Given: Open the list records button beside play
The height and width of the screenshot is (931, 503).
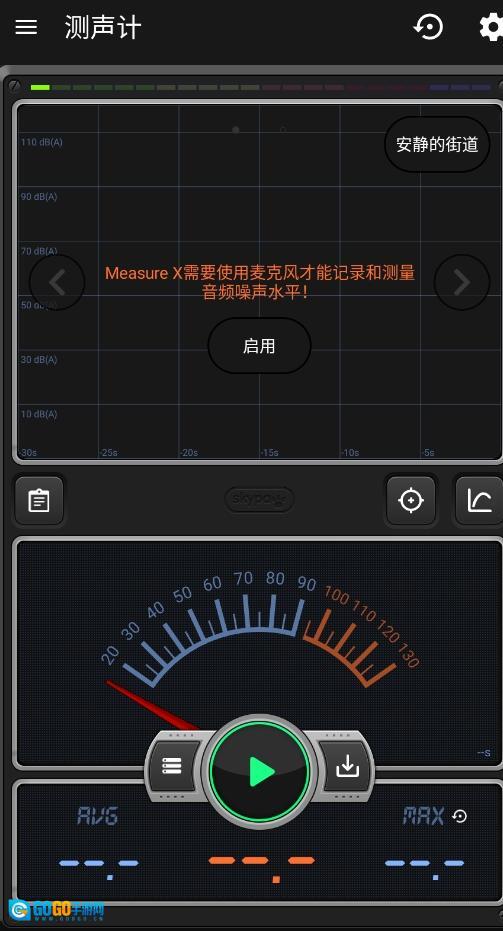Looking at the screenshot, I should click(173, 767).
